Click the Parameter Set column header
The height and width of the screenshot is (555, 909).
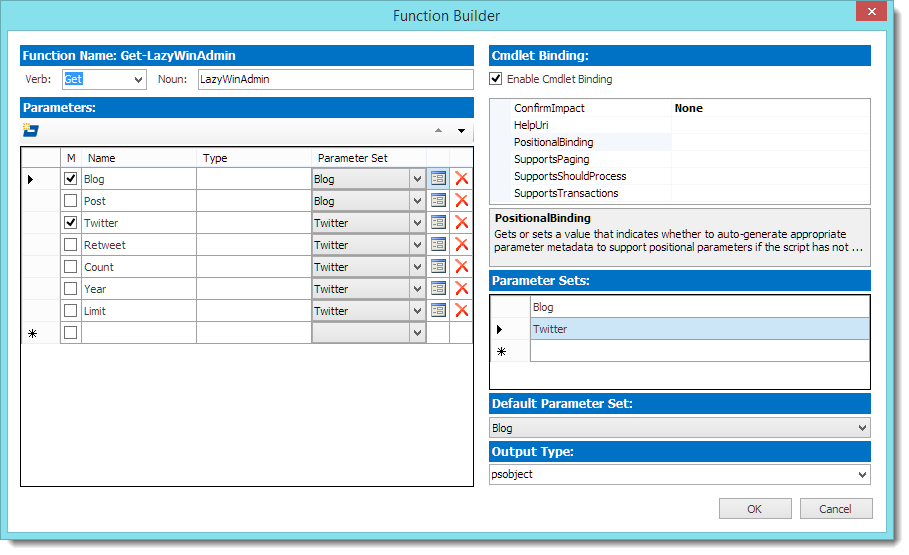coord(369,158)
